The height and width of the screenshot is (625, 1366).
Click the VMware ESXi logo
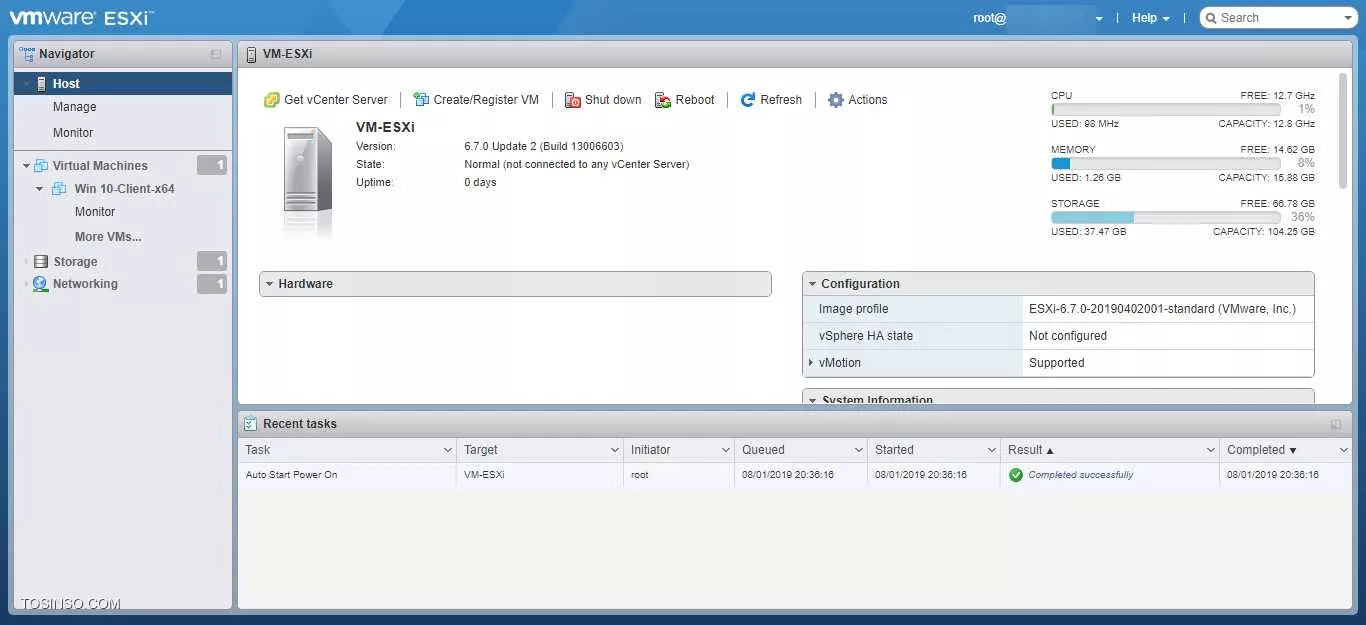[x=82, y=17]
